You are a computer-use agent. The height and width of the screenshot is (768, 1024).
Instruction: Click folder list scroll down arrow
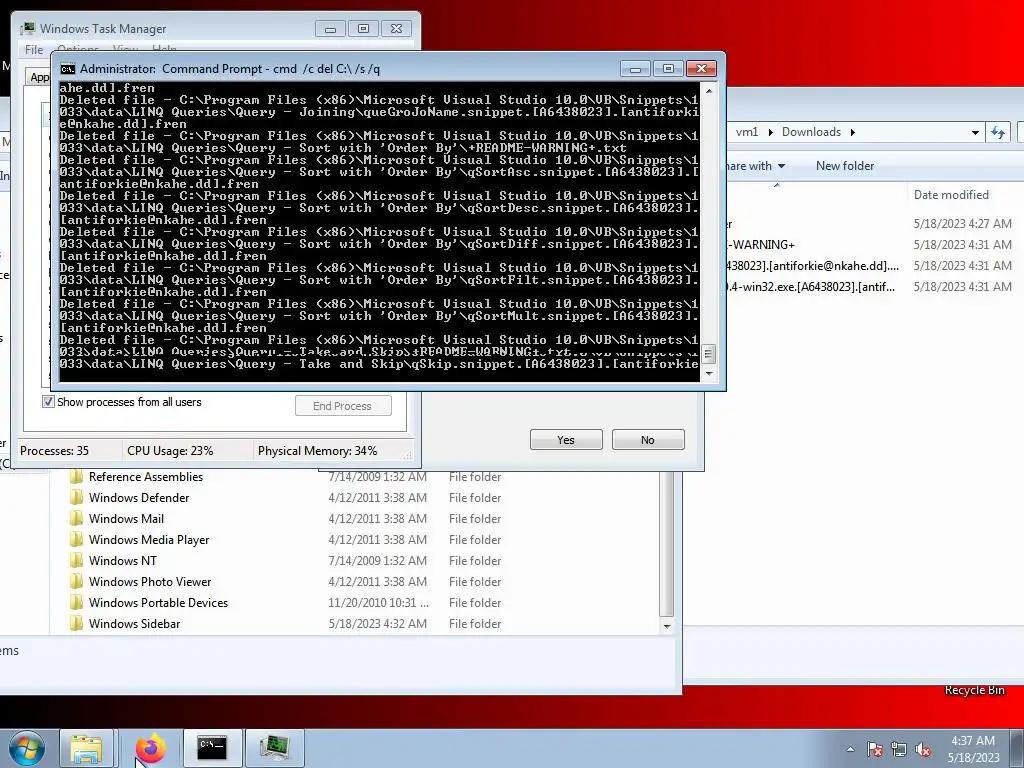pos(667,626)
